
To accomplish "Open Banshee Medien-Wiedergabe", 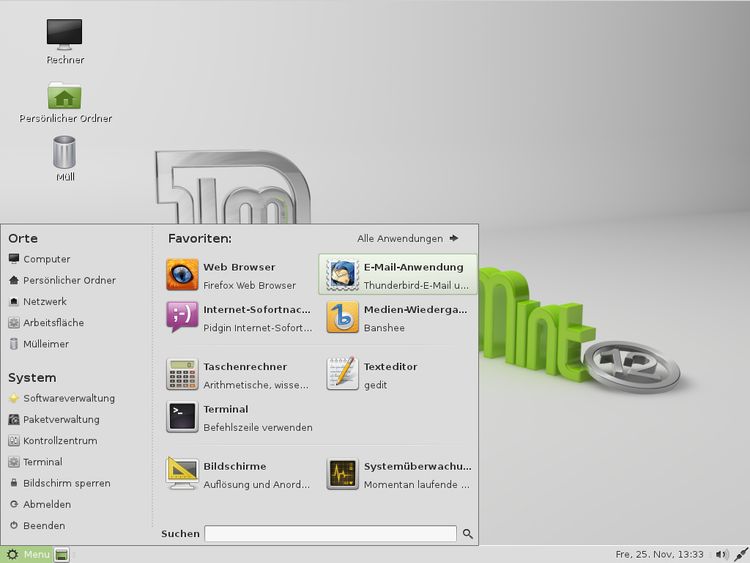I will tap(398, 318).
